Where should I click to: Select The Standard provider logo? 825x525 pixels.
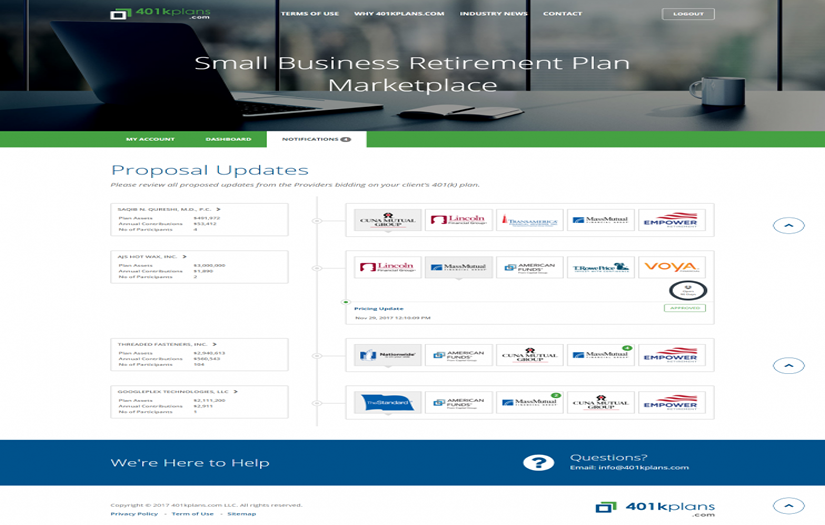(388, 402)
